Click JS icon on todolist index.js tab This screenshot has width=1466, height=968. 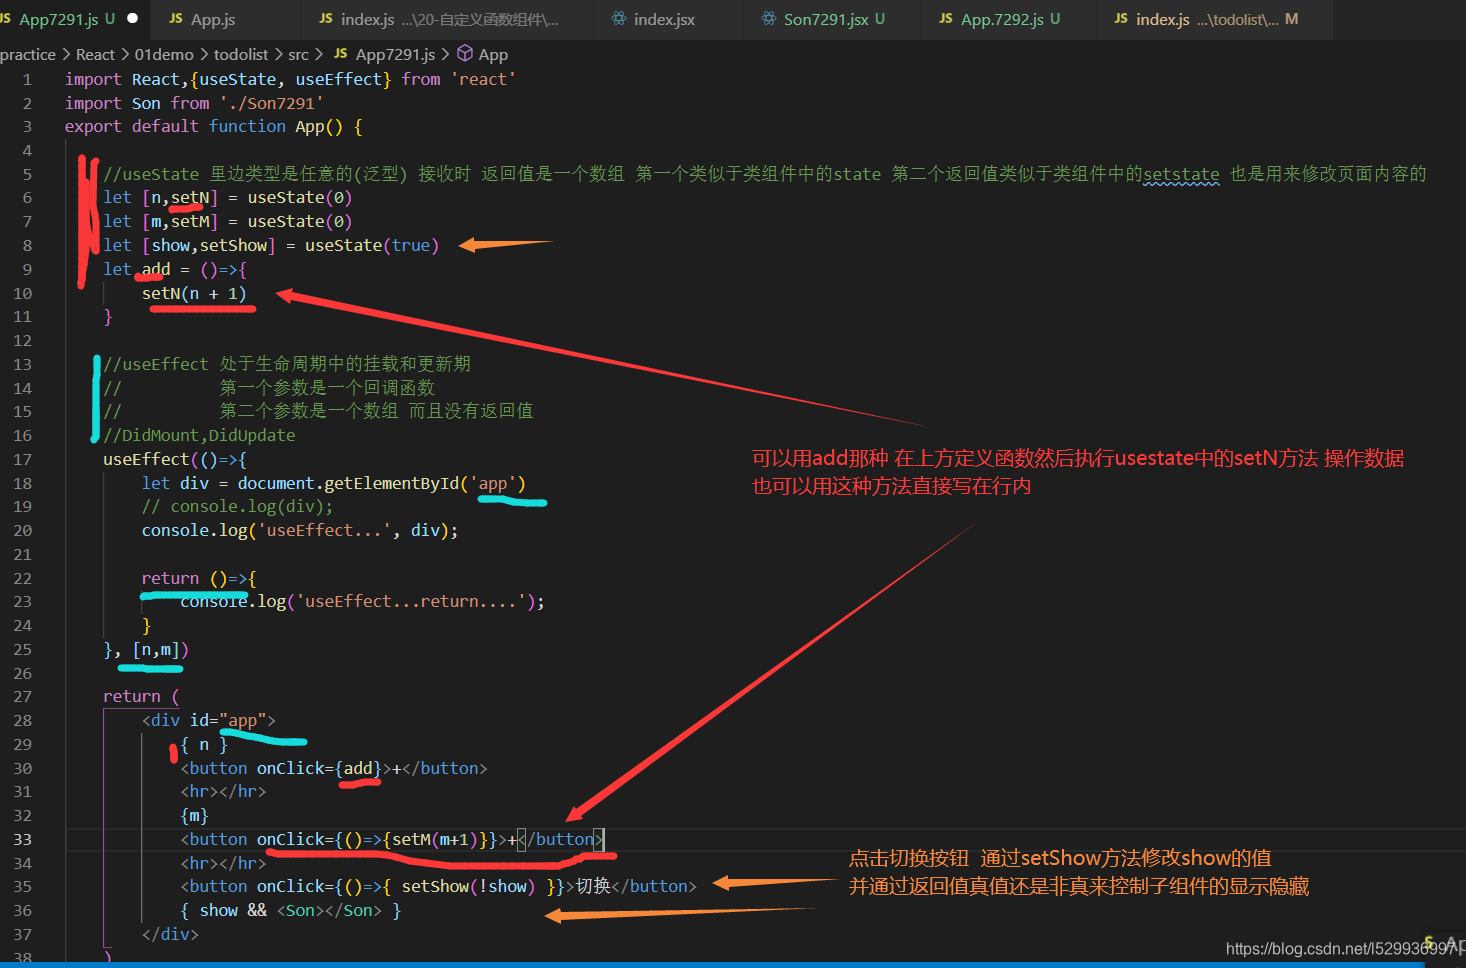[1121, 19]
